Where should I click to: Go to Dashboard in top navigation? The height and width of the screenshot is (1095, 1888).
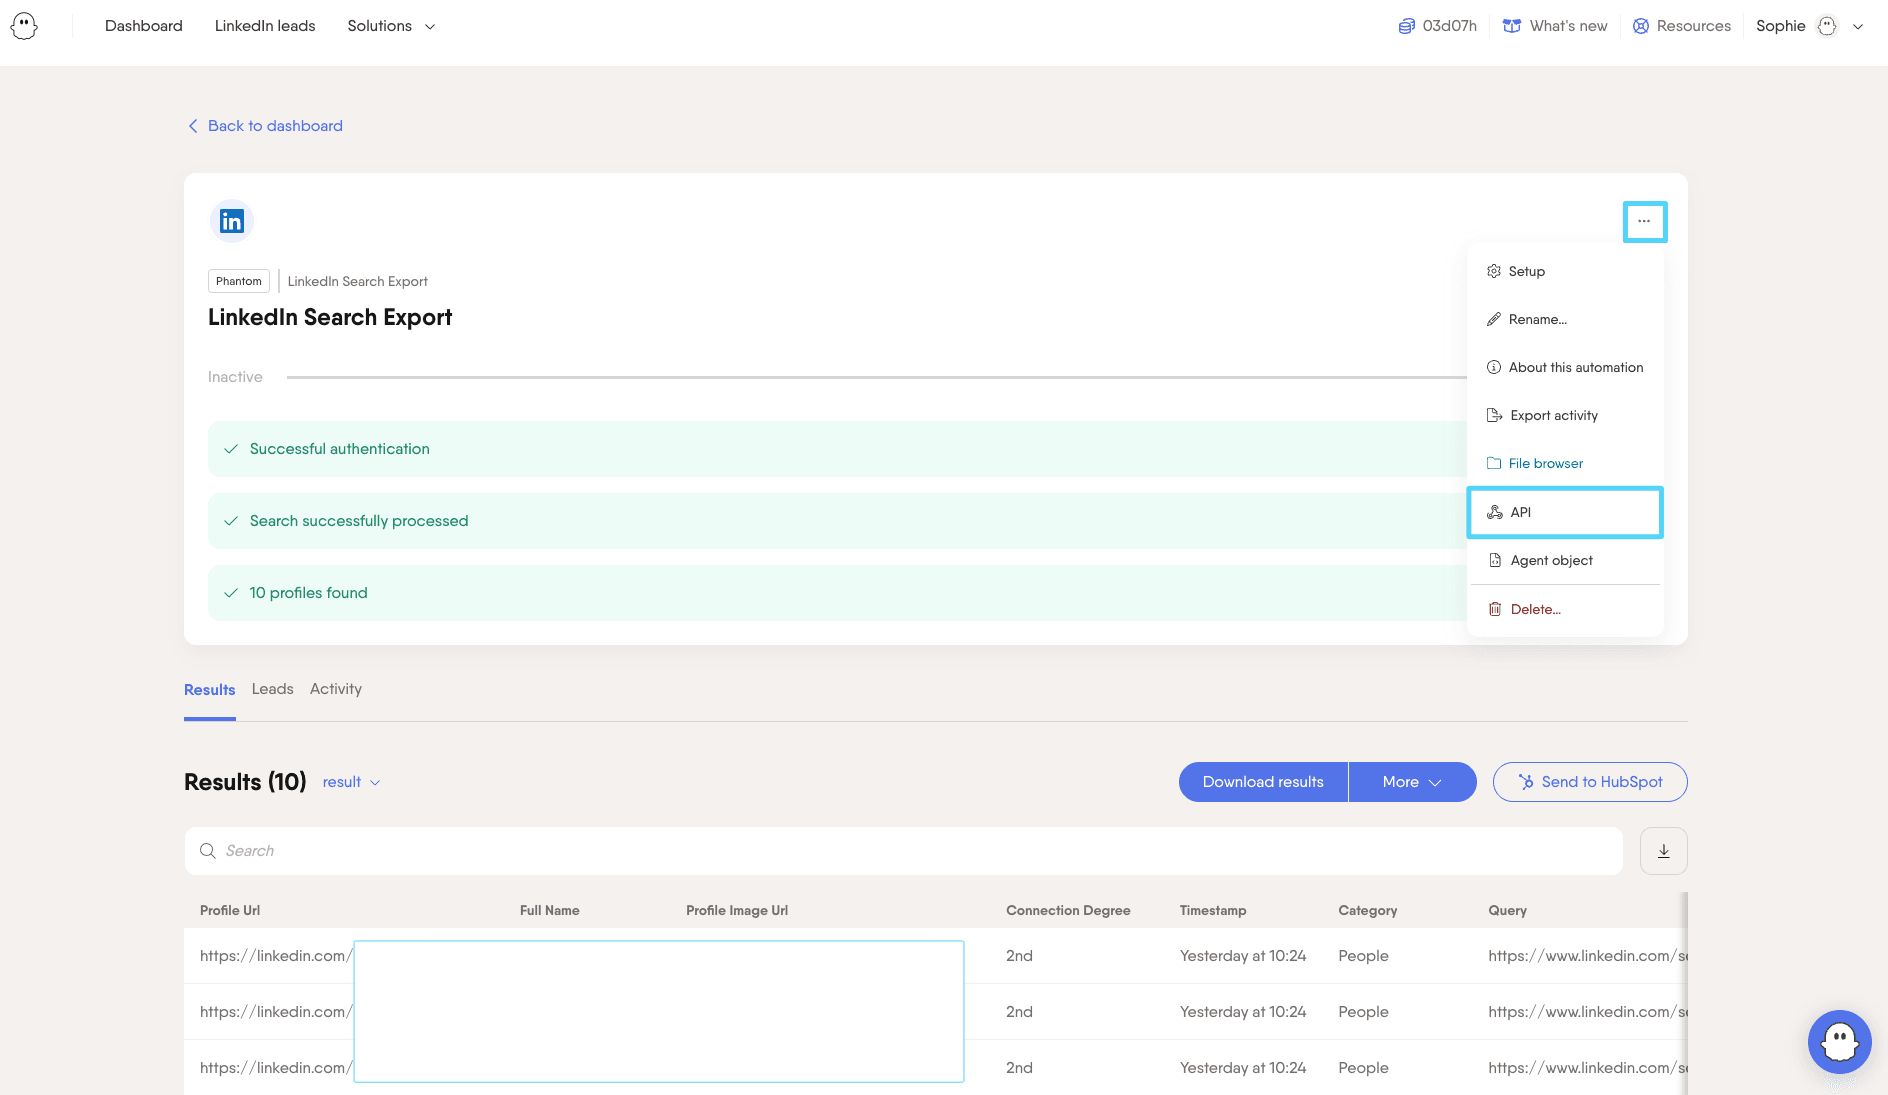[x=144, y=26]
